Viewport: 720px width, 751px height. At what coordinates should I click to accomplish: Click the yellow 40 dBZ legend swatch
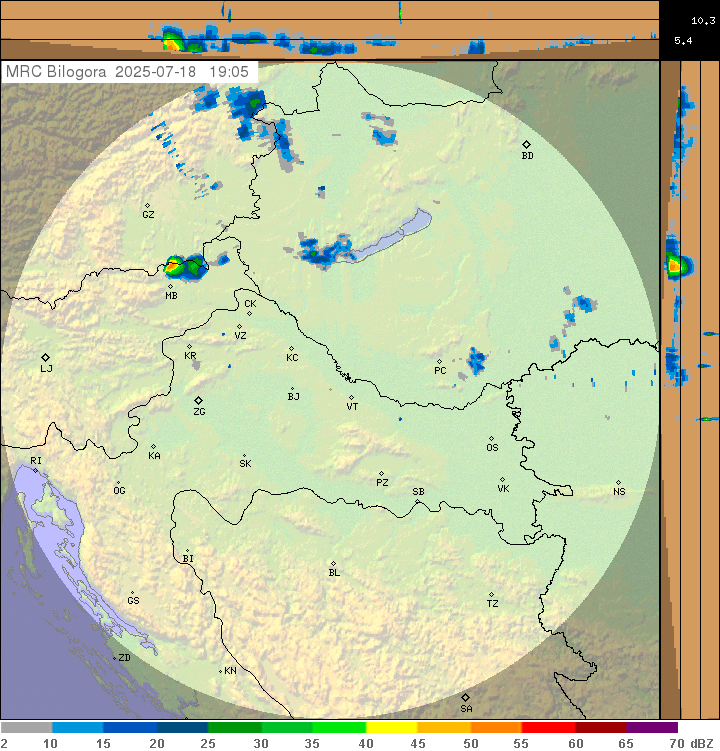click(x=391, y=728)
